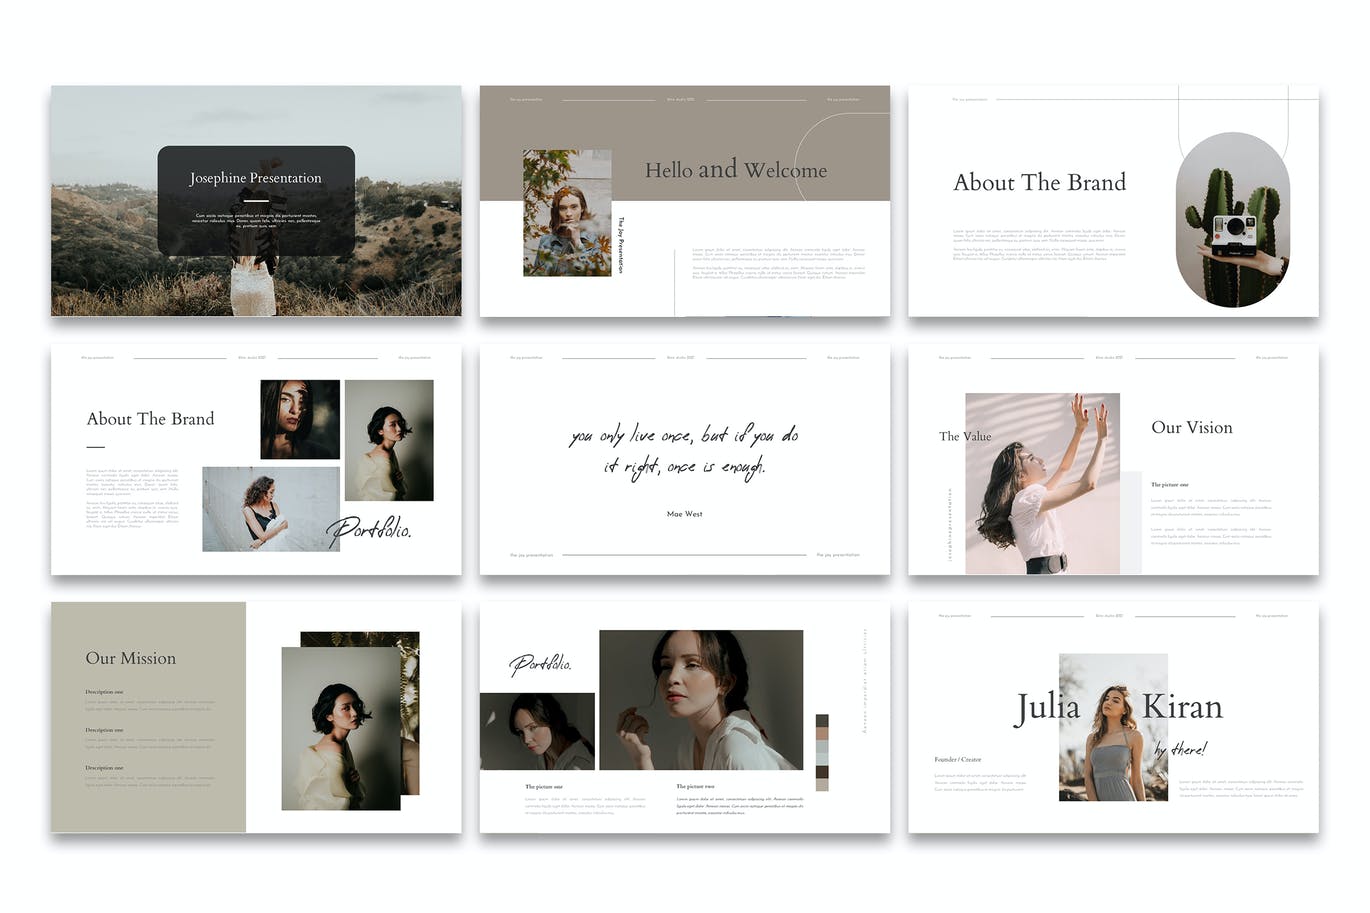1370x913 pixels.
Task: Click the Founder / Creator label
Action: tap(957, 760)
